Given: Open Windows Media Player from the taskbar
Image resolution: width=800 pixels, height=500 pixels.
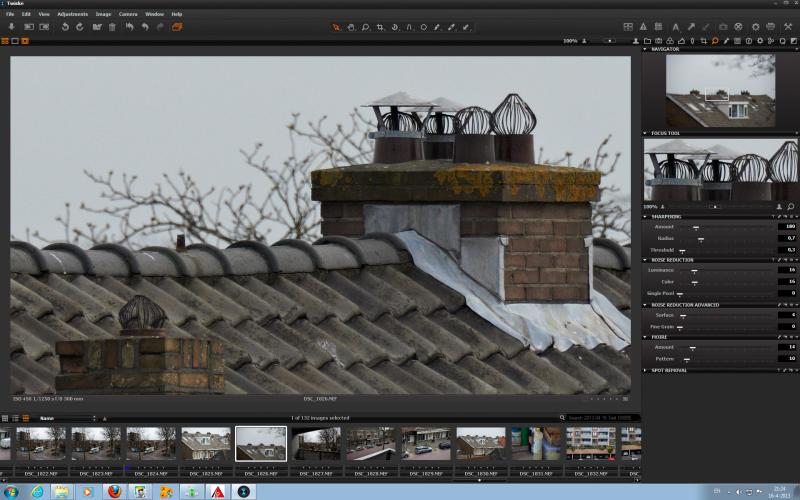Looking at the screenshot, I should pyautogui.click(x=88, y=492).
